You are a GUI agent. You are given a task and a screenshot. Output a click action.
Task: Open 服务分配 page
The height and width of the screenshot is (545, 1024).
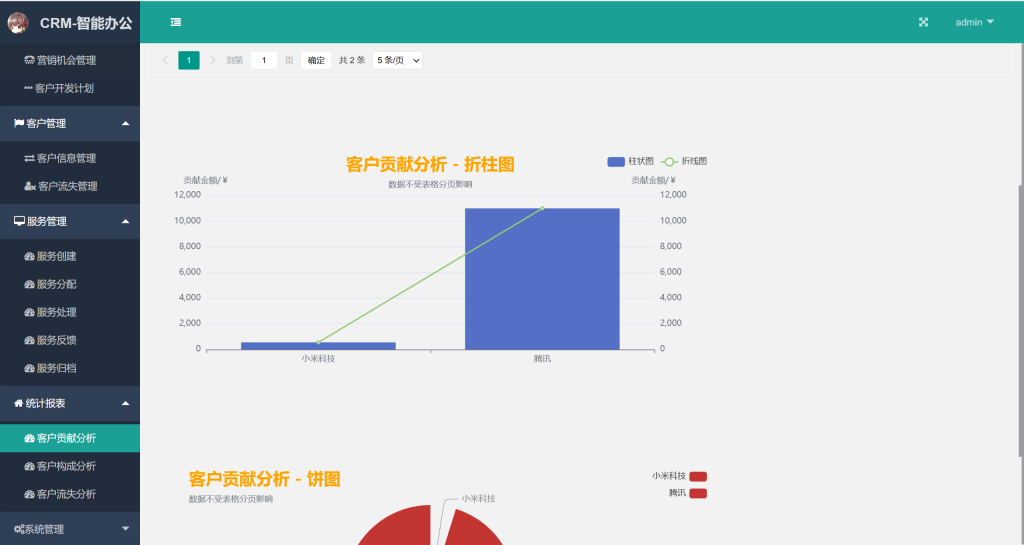pyautogui.click(x=70, y=284)
